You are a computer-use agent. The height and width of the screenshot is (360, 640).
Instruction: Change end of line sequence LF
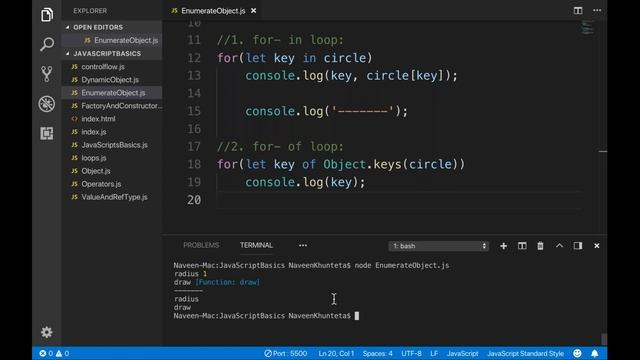tap(434, 353)
